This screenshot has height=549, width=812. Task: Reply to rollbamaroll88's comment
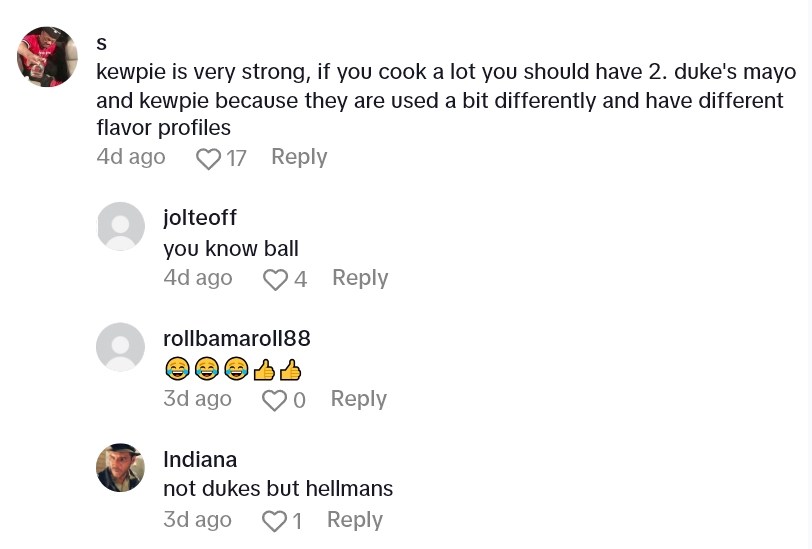[x=358, y=399]
